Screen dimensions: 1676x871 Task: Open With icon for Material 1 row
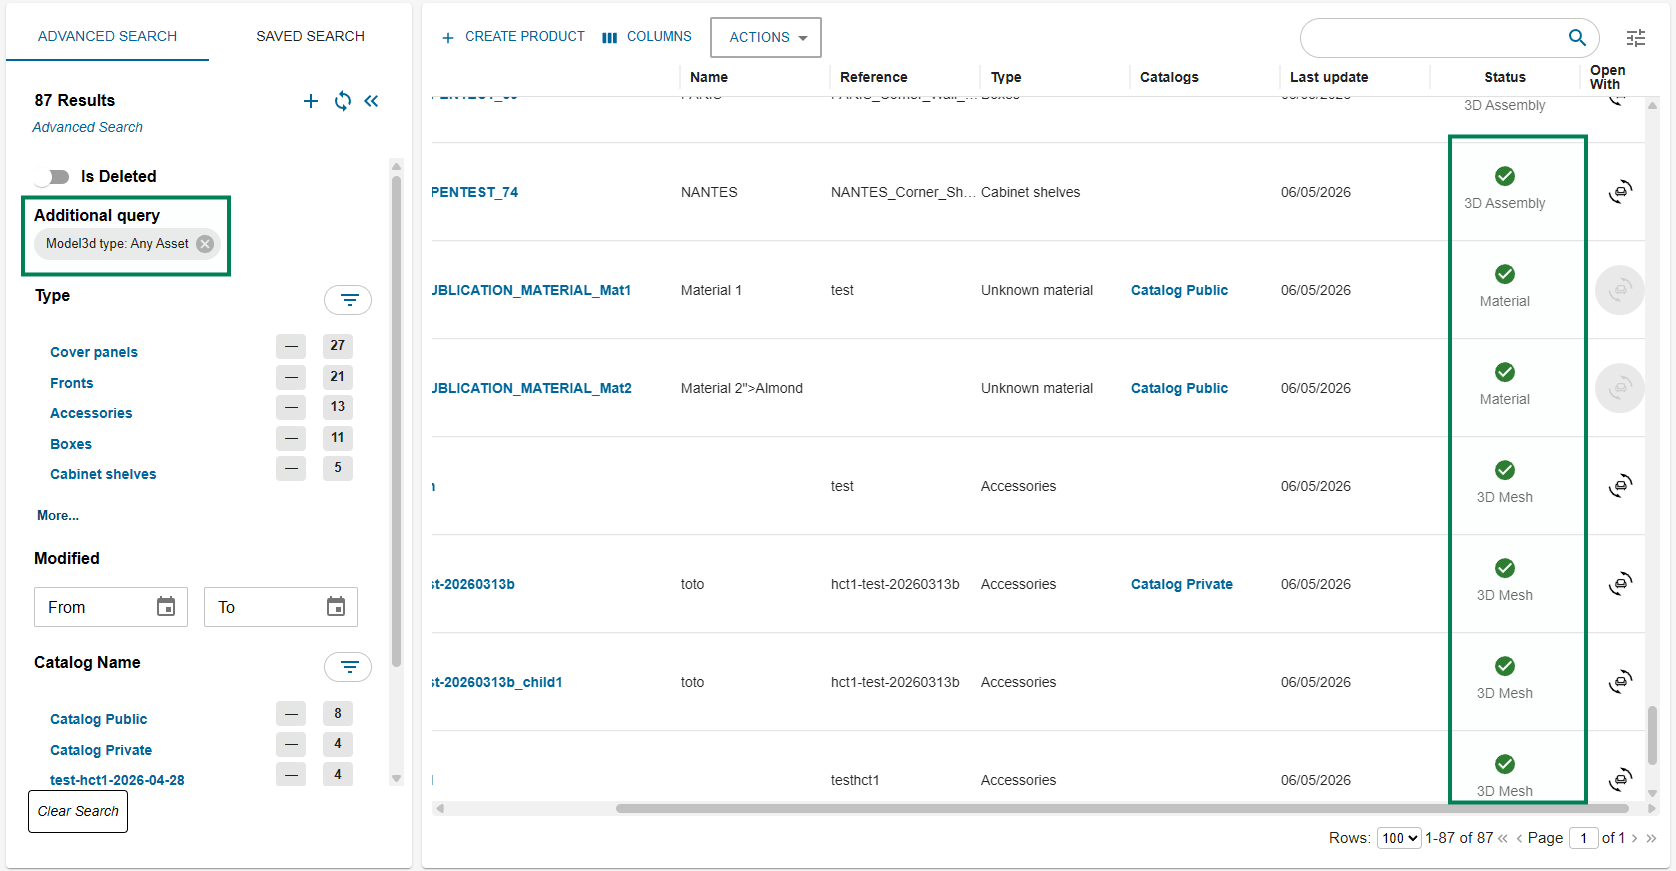1620,290
